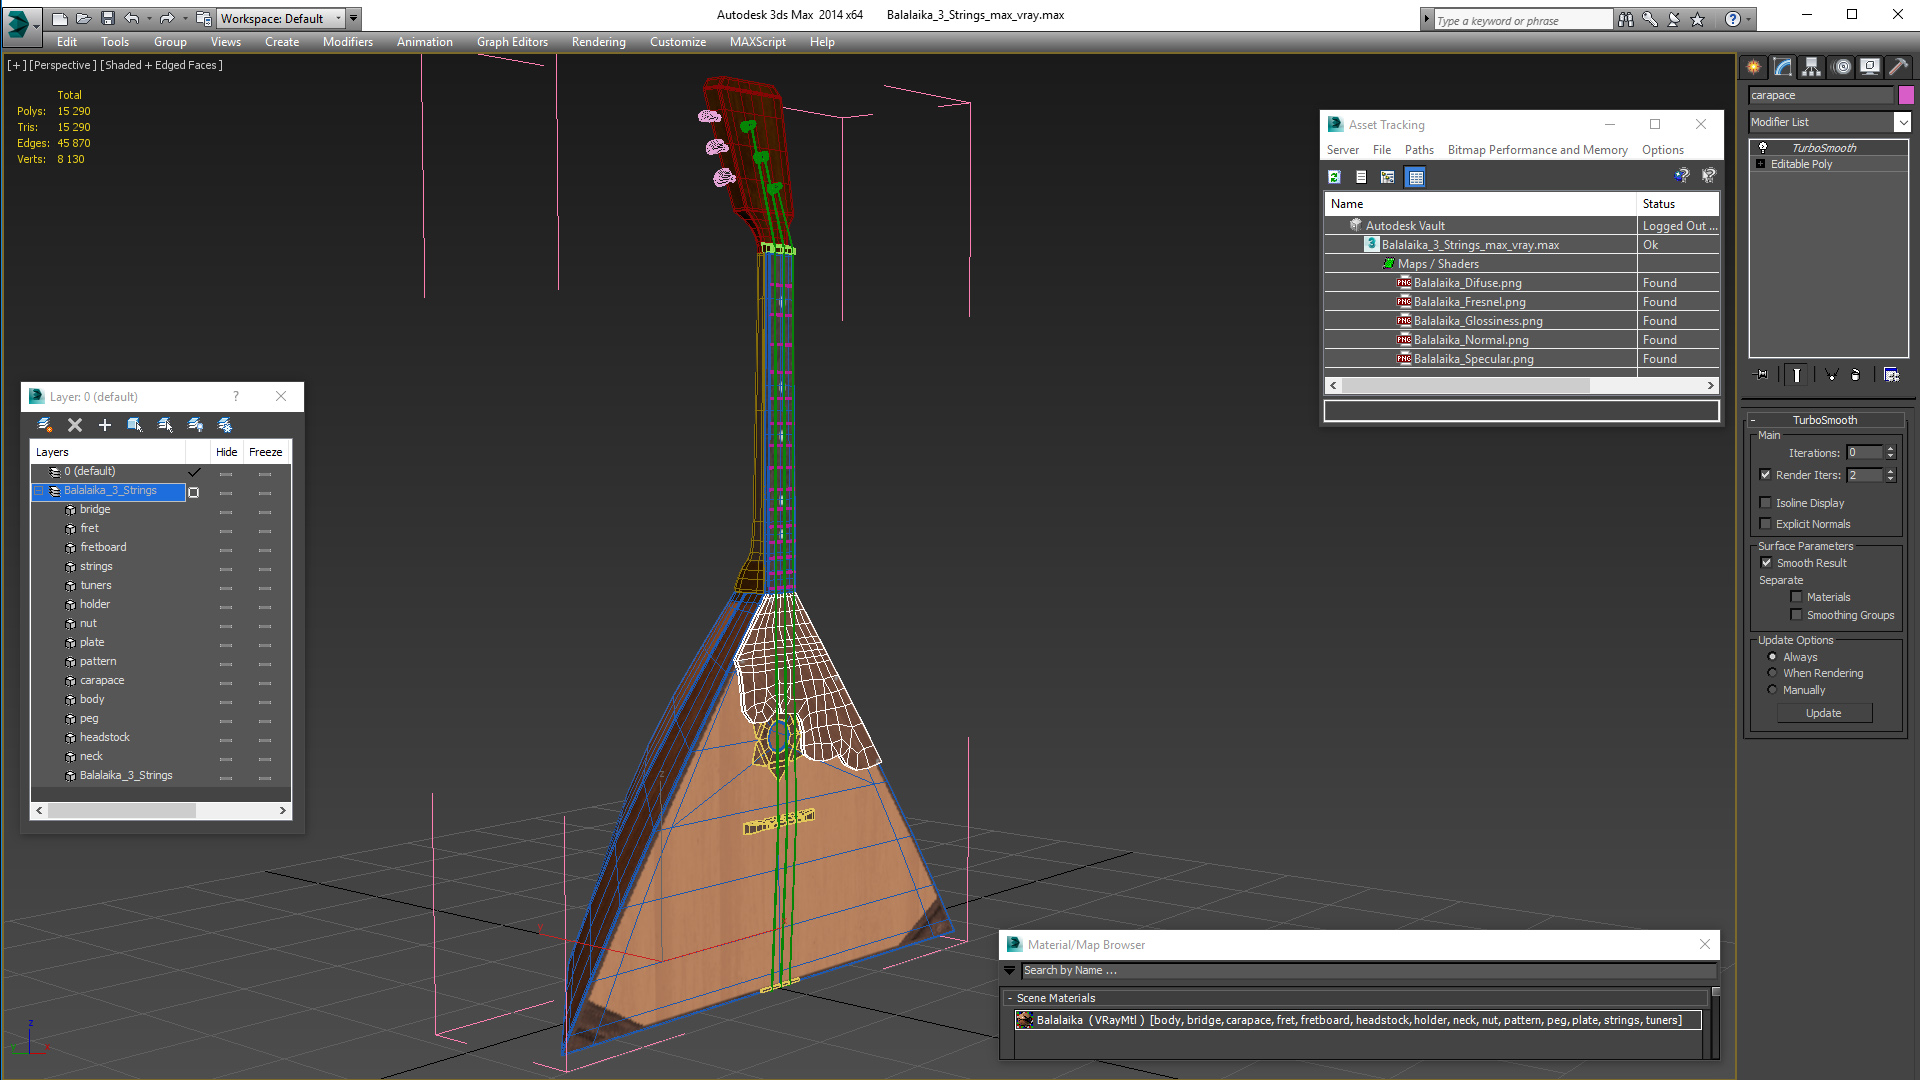Collapse the Balalaika_3_Strings layer tree
This screenshot has height=1080, width=1920.
(39, 491)
